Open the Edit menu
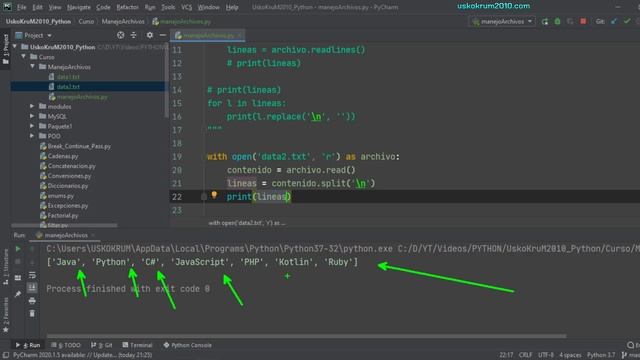This screenshot has width=640, height=360. [38, 7]
